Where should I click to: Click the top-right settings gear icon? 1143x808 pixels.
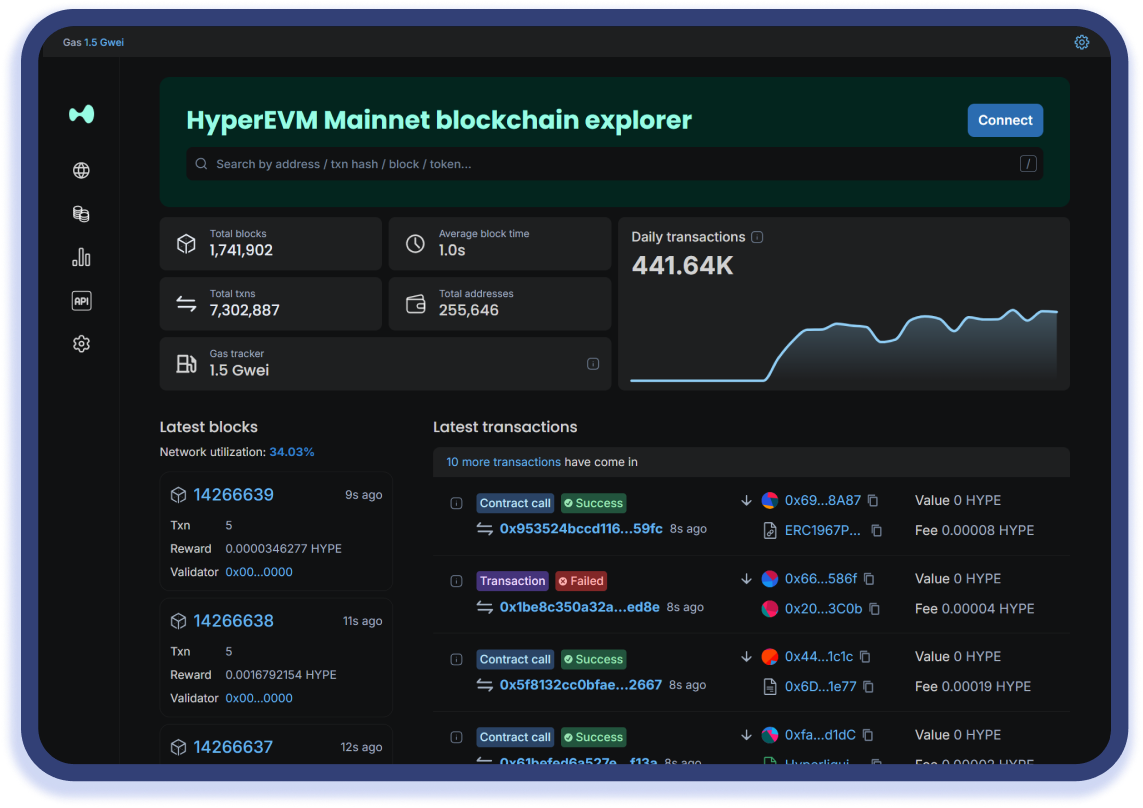[x=1081, y=42]
